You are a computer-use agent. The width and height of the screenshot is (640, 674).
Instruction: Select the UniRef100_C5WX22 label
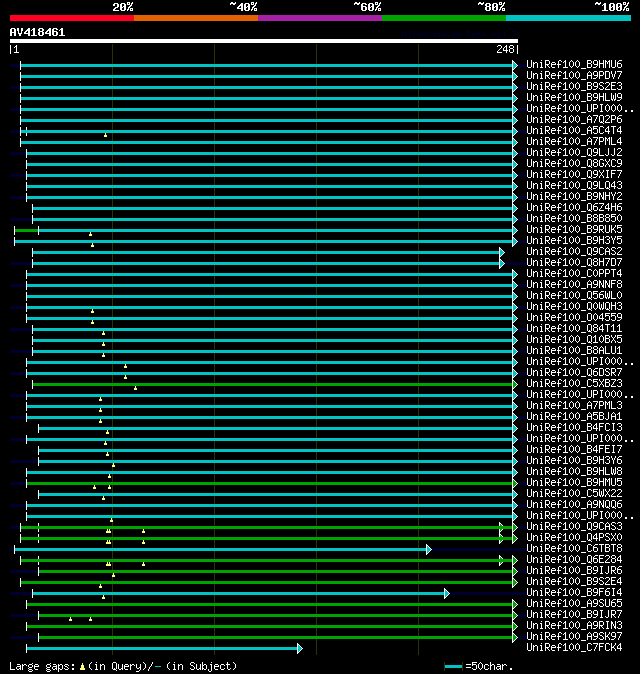(x=574, y=493)
